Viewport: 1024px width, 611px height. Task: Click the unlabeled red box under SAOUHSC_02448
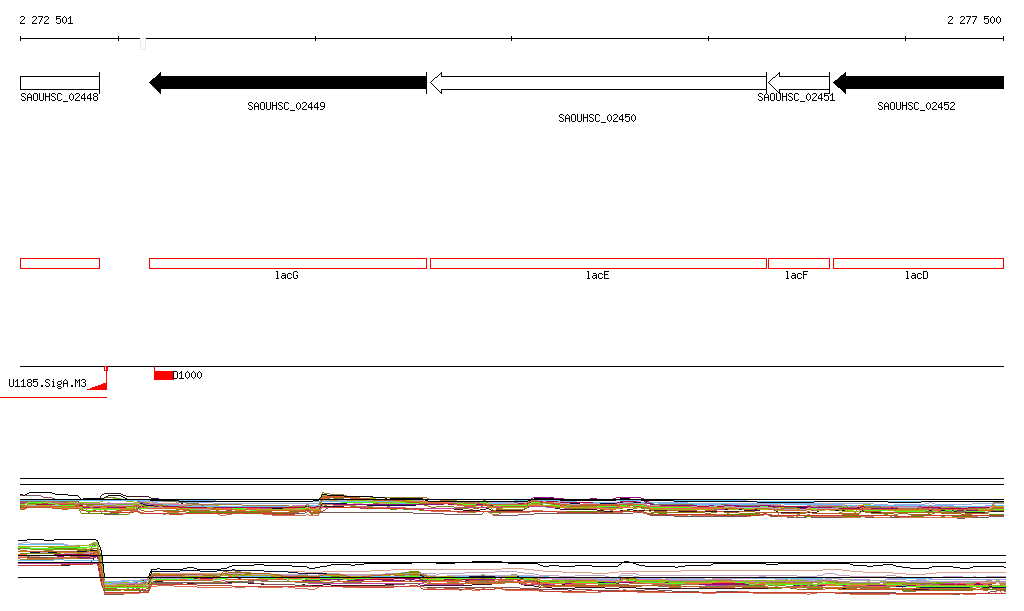click(x=60, y=264)
